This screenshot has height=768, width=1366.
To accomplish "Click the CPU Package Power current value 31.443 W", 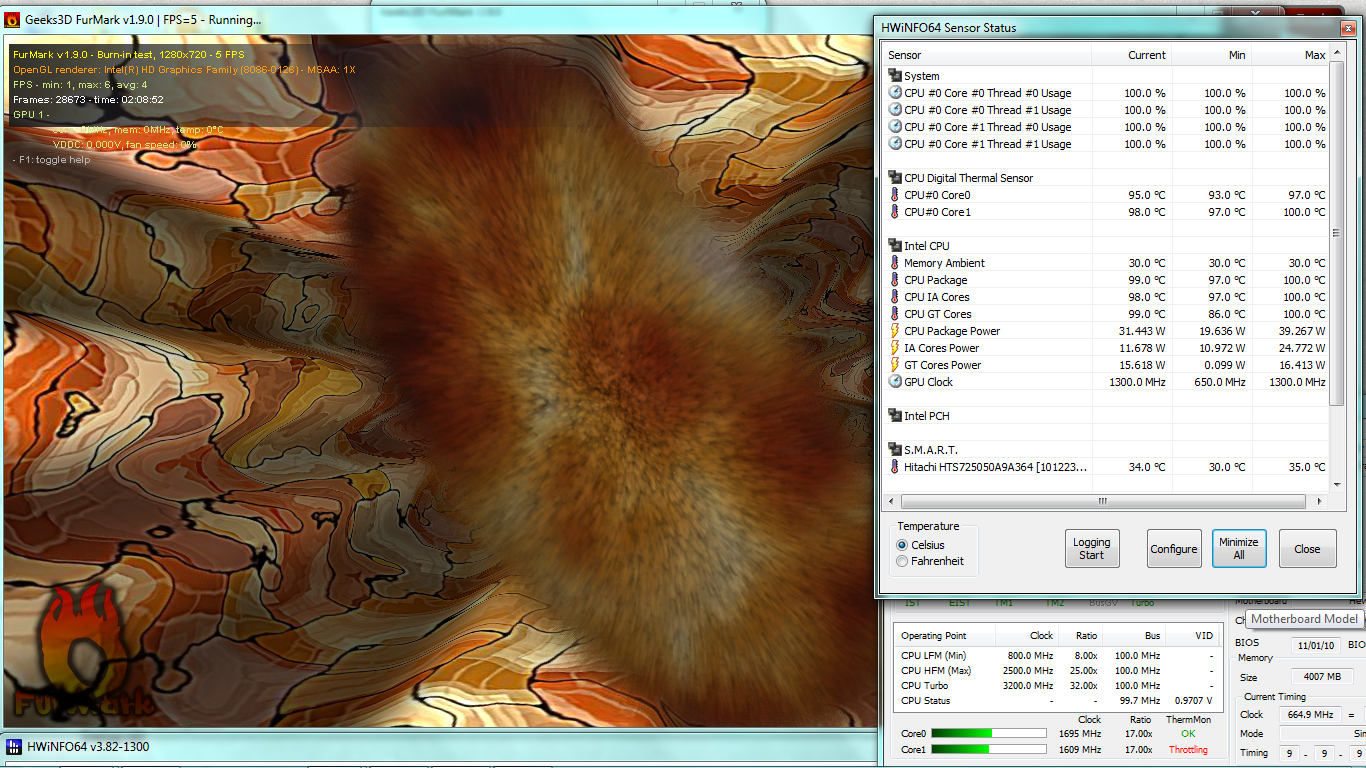I will coord(1137,331).
